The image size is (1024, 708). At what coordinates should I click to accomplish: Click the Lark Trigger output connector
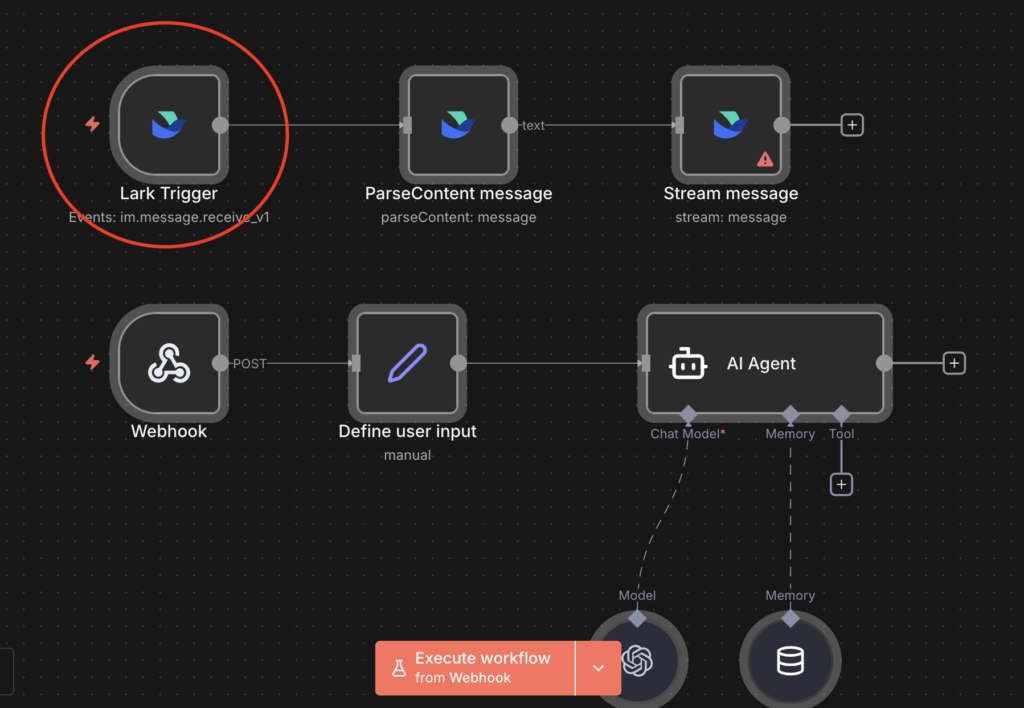[x=221, y=125]
